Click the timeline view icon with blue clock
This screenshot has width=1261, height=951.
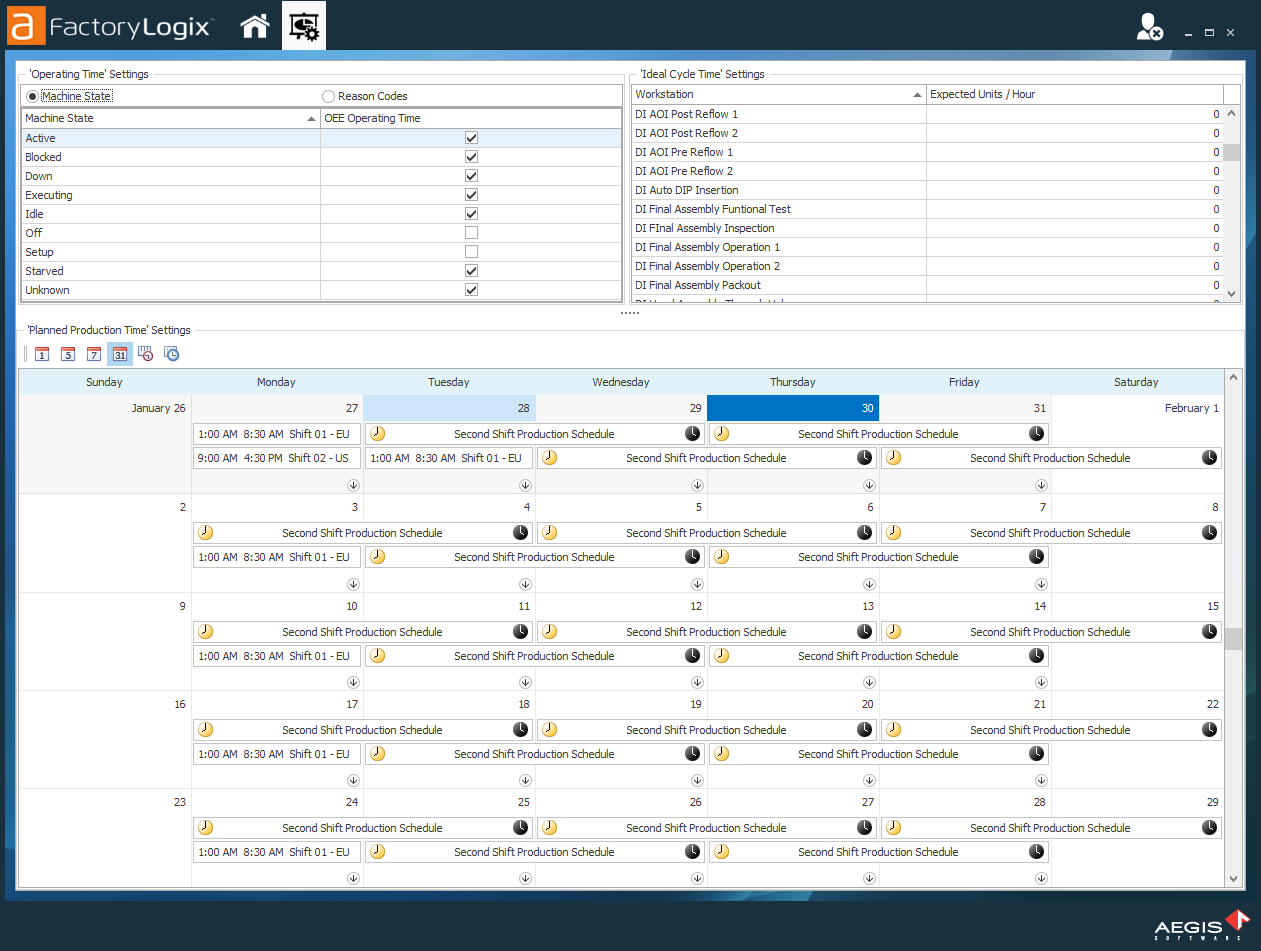pyautogui.click(x=172, y=354)
